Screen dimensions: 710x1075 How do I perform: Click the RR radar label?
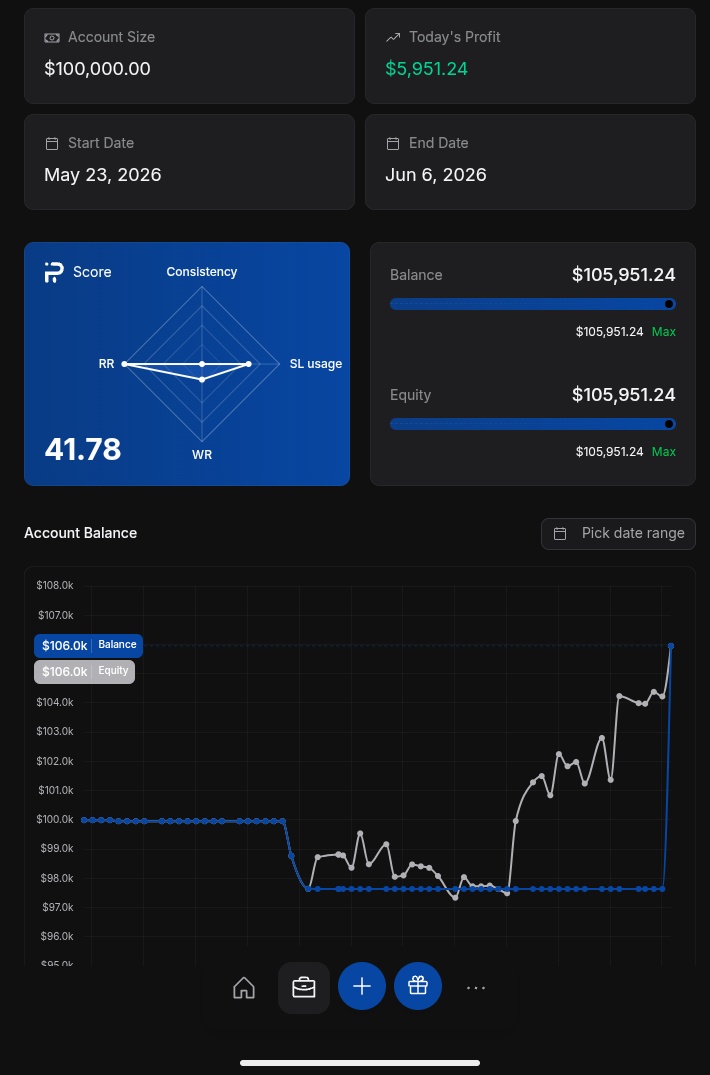[x=106, y=364]
